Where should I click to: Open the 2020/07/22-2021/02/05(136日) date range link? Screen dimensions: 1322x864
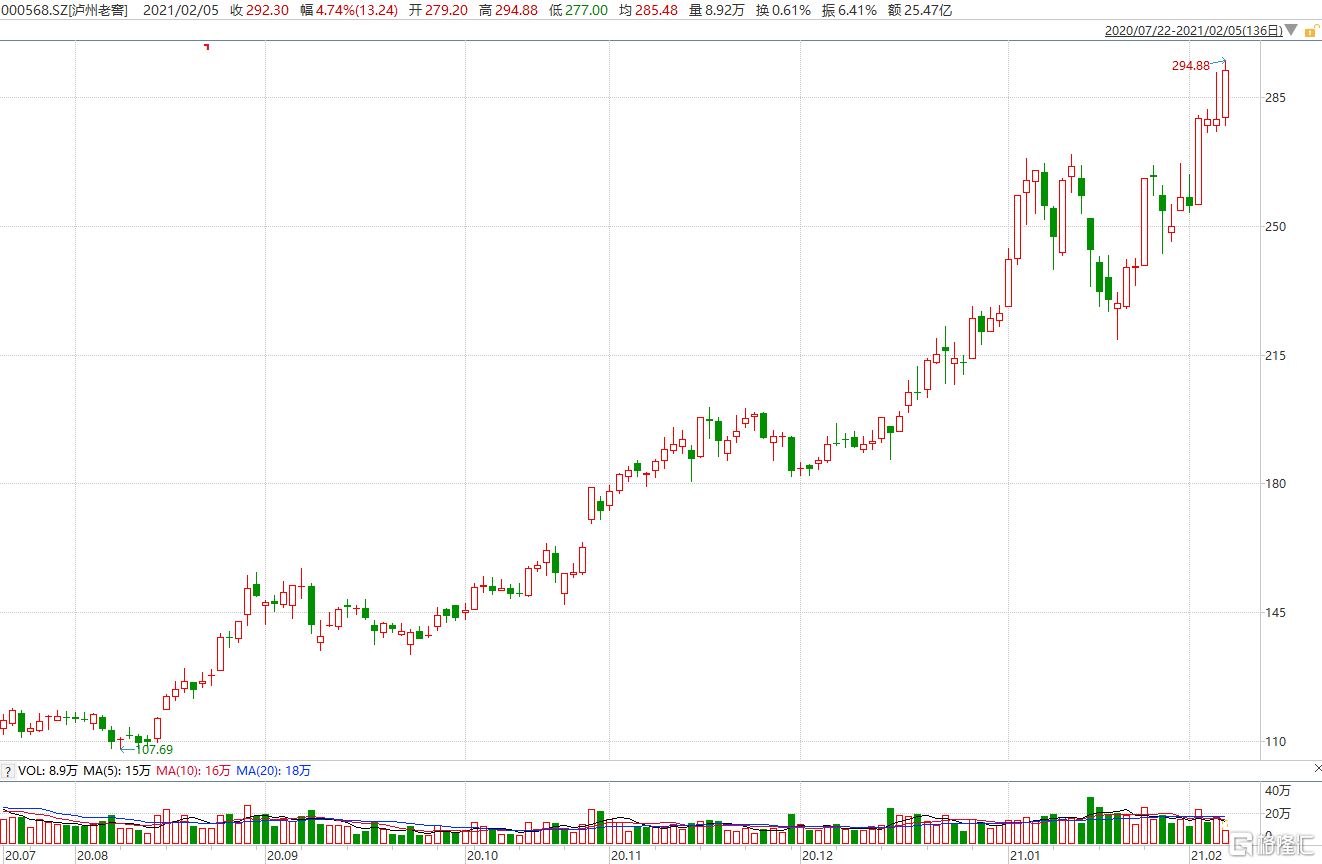pyautogui.click(x=1194, y=31)
